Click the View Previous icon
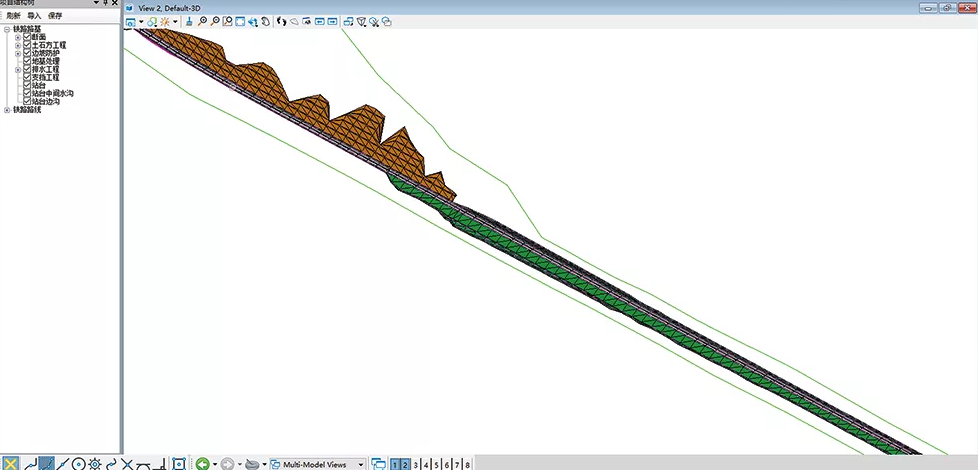The height and width of the screenshot is (470, 978). pyautogui.click(x=319, y=22)
